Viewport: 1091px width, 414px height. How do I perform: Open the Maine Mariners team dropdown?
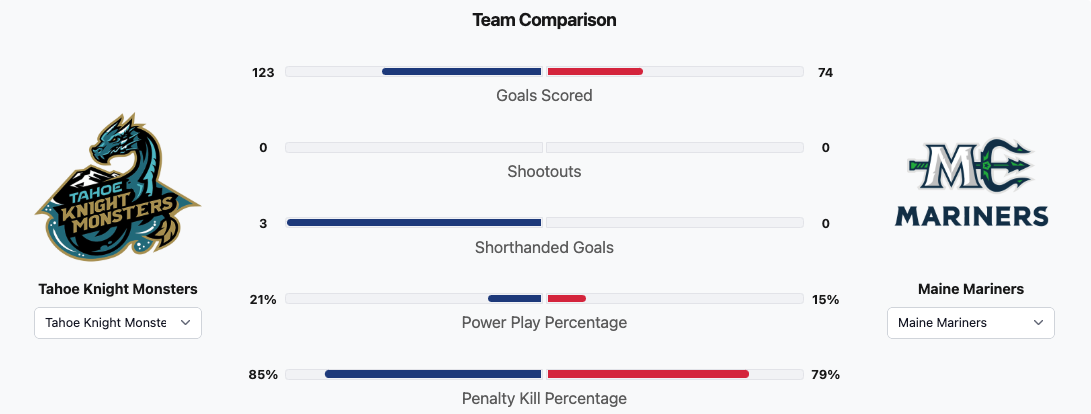coord(970,323)
